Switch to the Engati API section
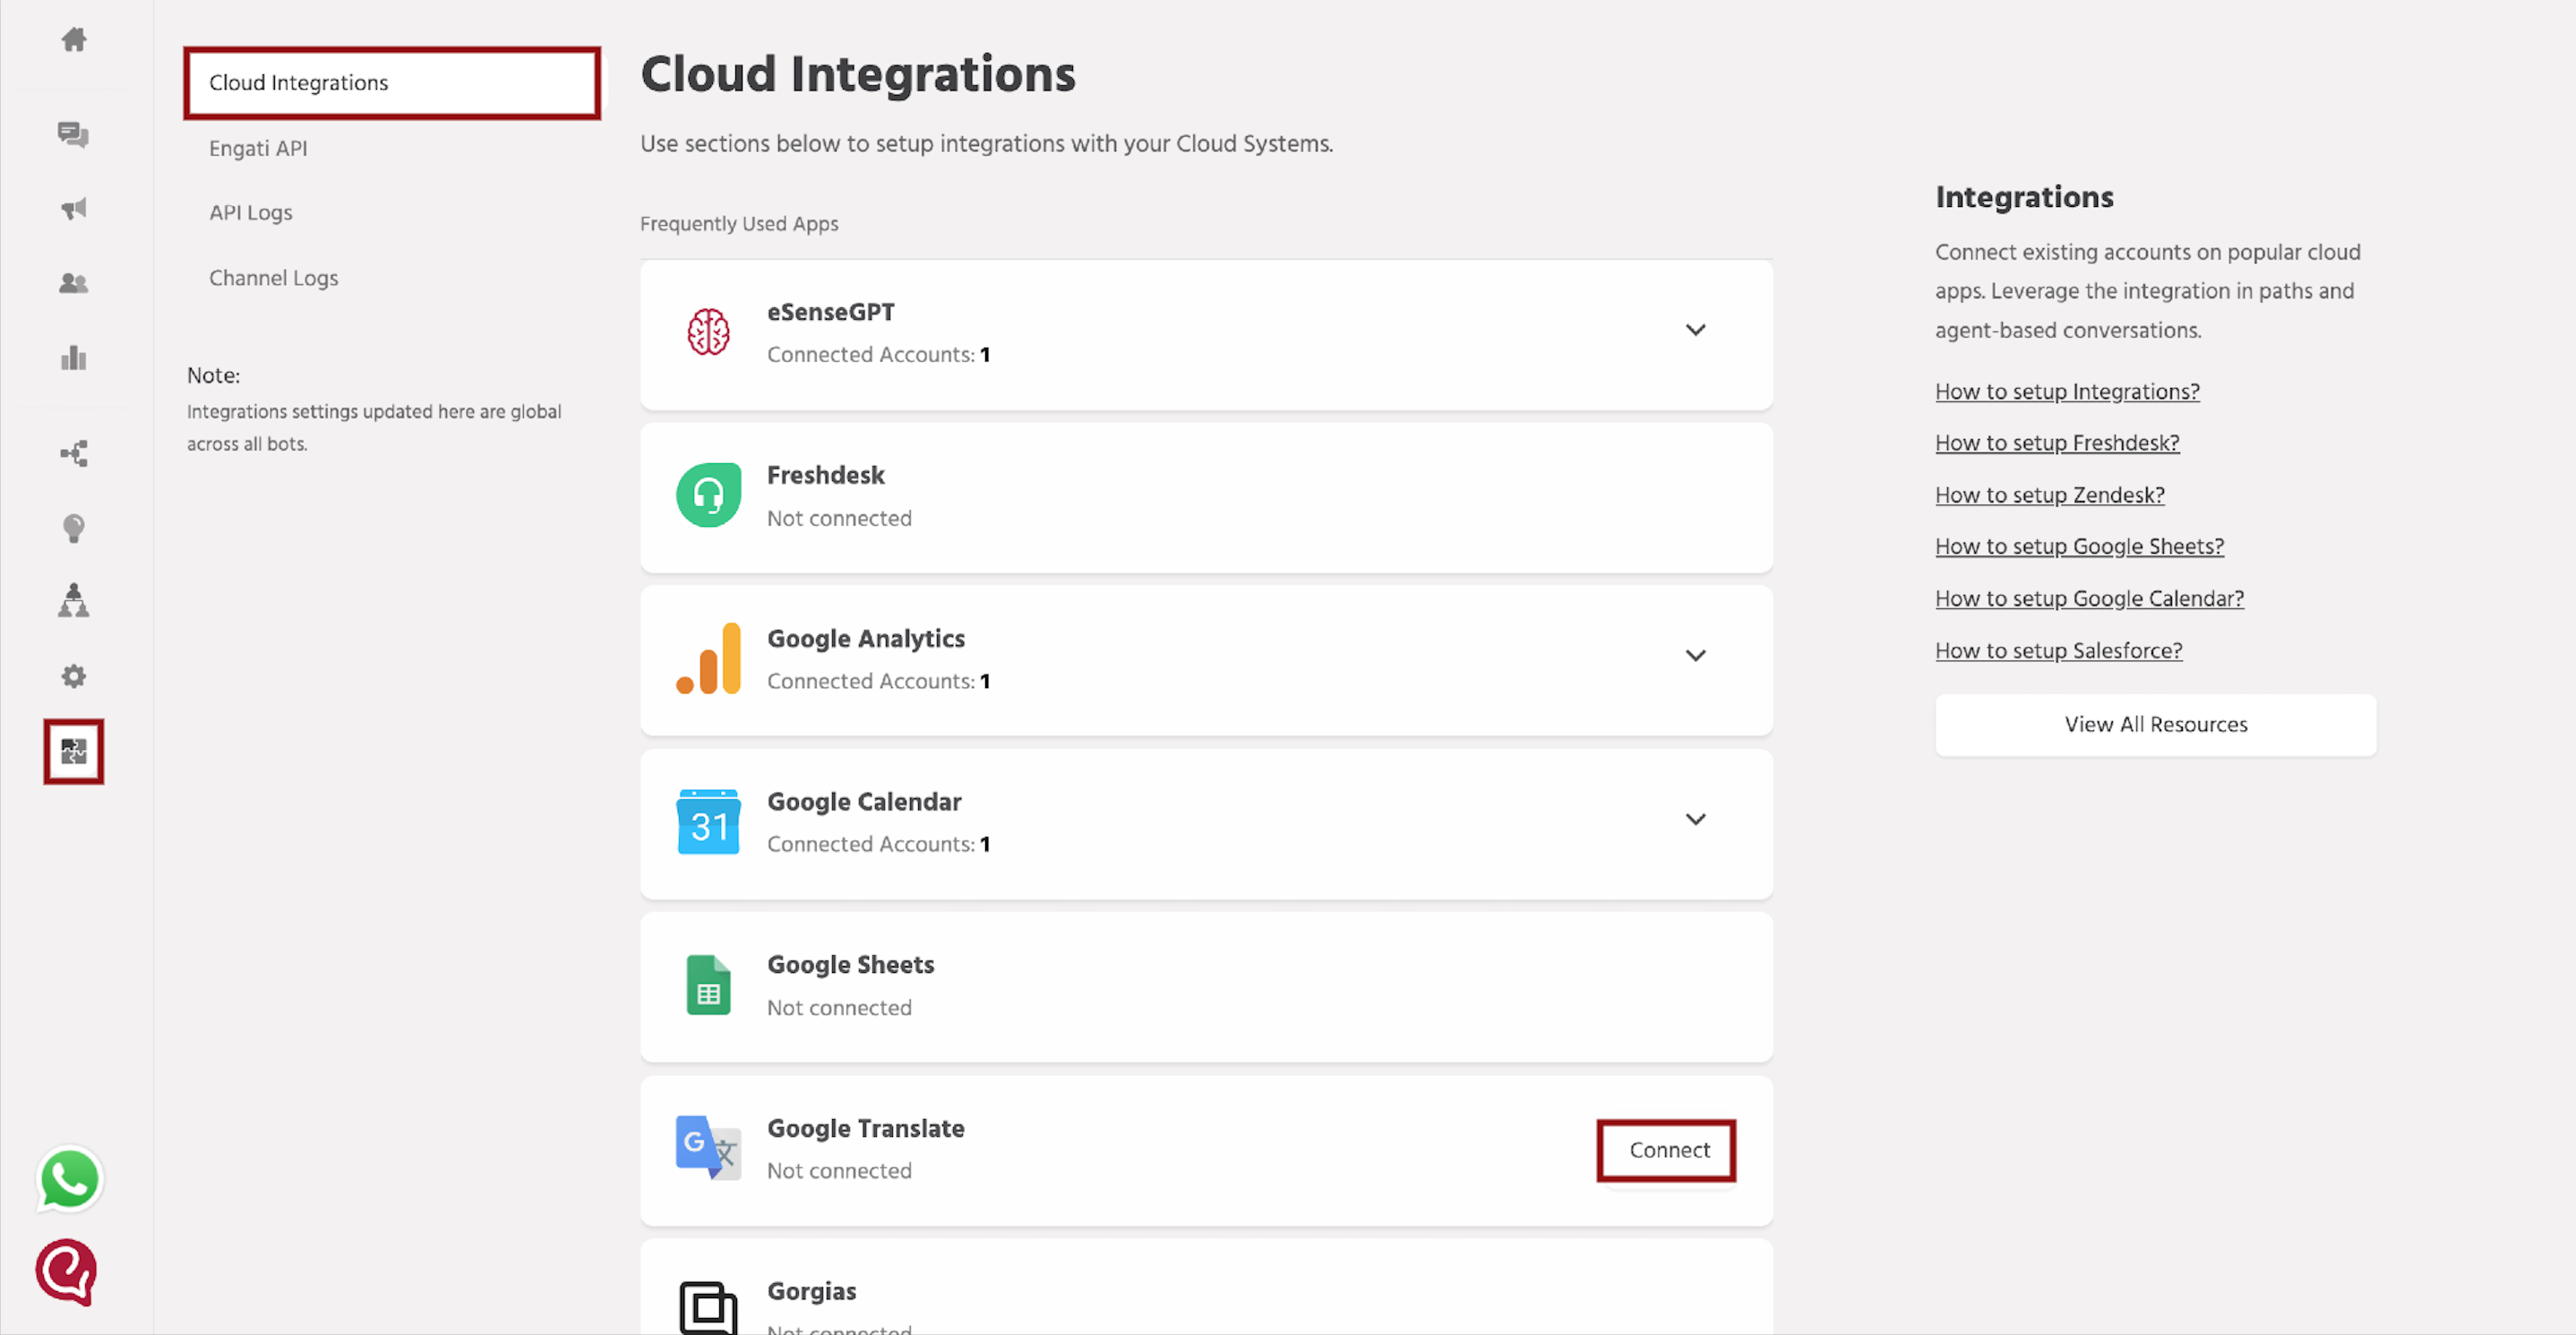Image resolution: width=2576 pixels, height=1335 pixels. (257, 147)
